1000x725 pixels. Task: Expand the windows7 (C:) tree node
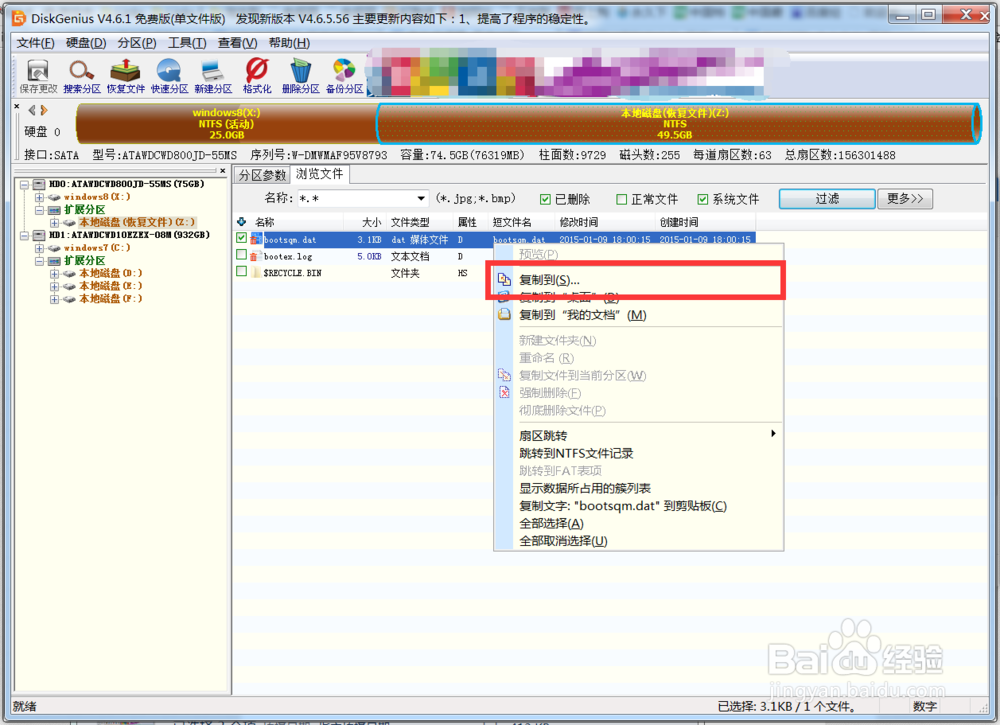[40, 248]
